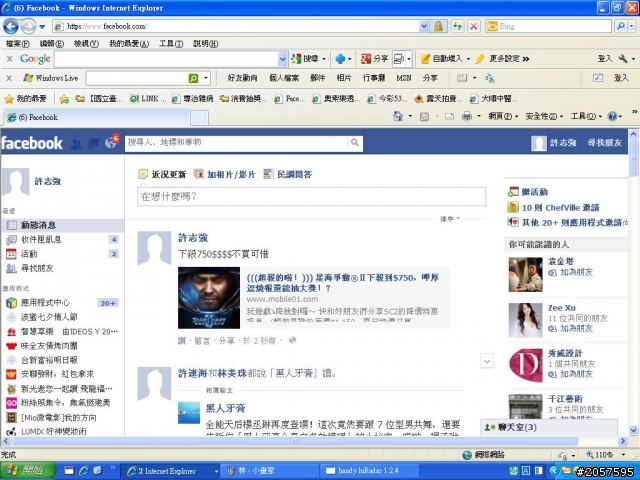Open the 檢視 View menu
The width and height of the screenshot is (640, 480).
(x=86, y=44)
